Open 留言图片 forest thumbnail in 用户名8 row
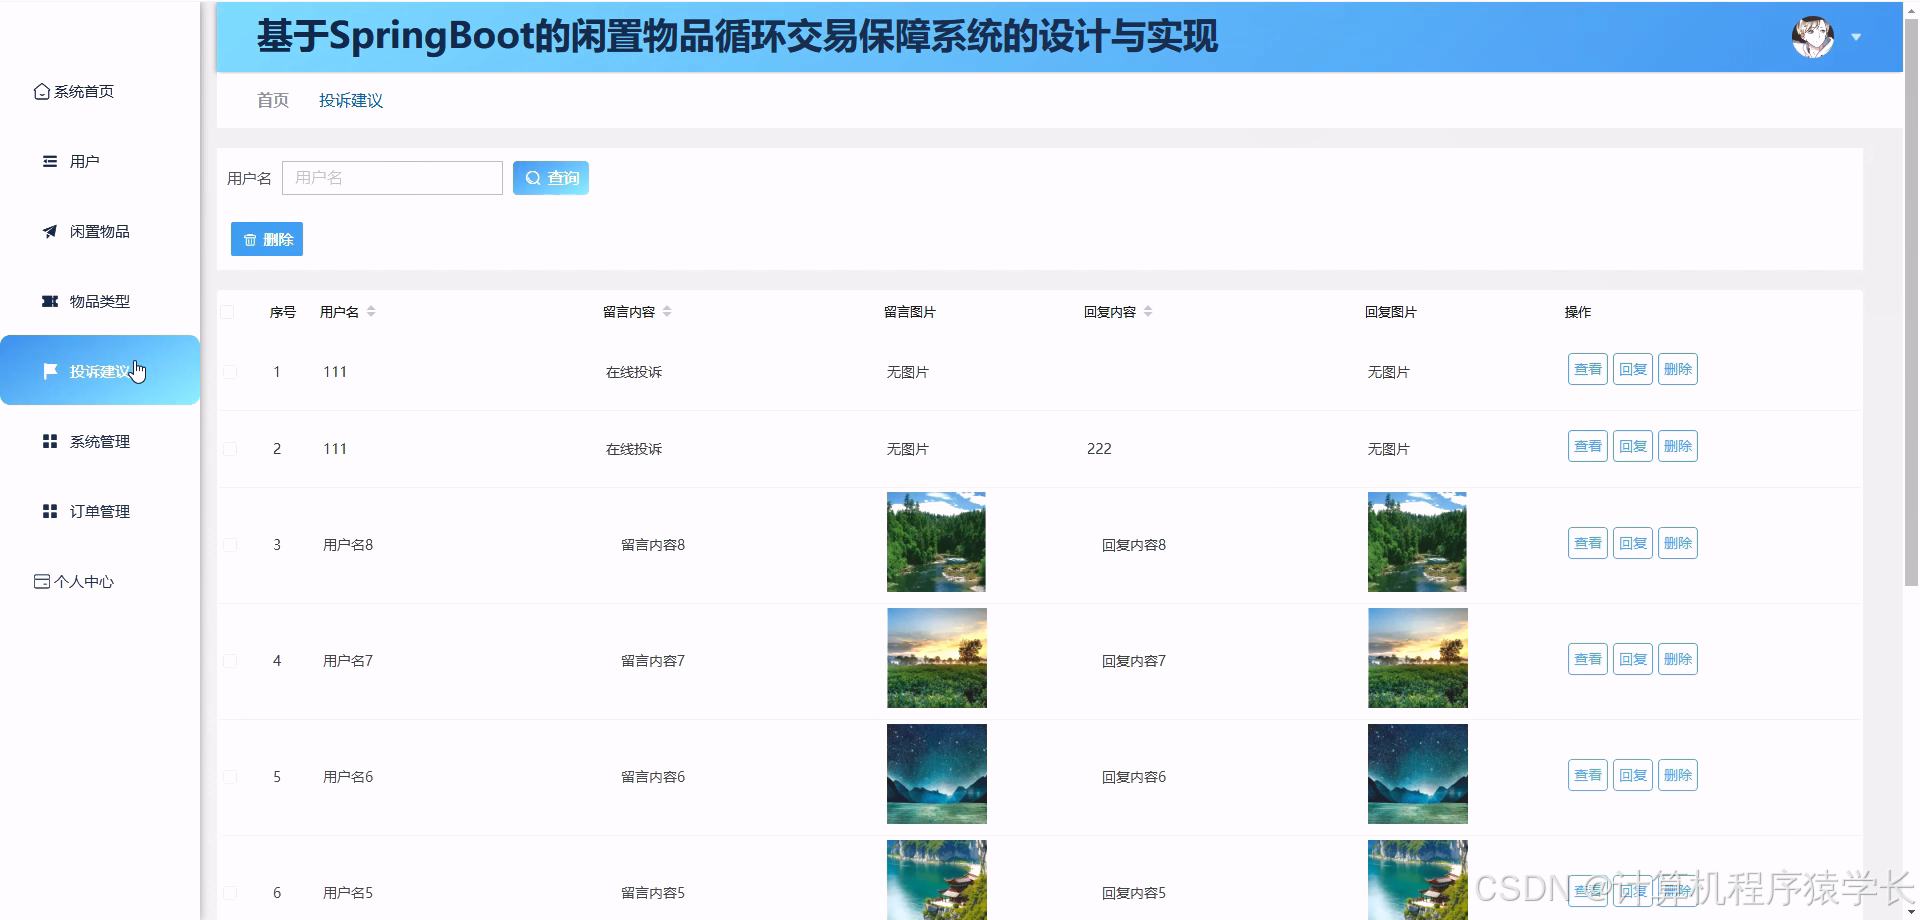This screenshot has height=920, width=1920. coord(936,542)
